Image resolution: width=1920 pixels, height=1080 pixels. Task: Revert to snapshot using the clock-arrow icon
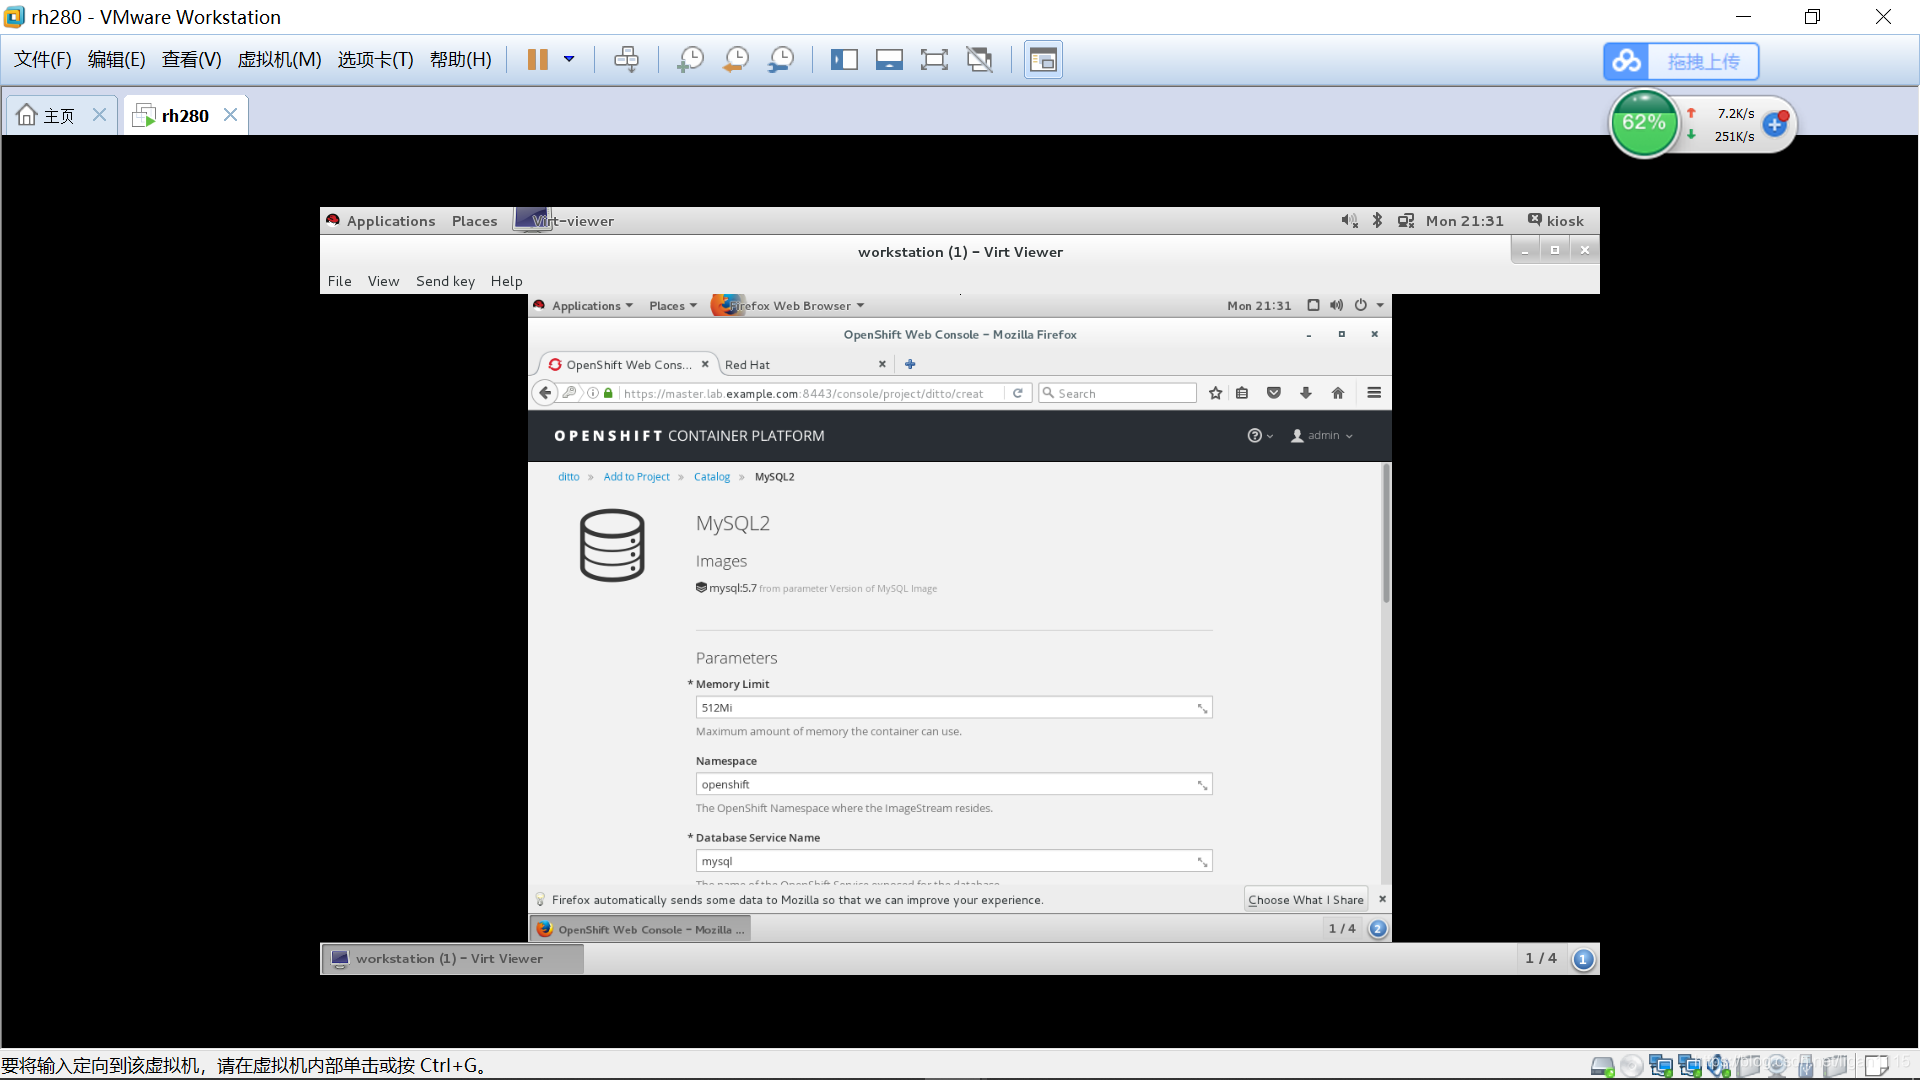click(x=736, y=60)
